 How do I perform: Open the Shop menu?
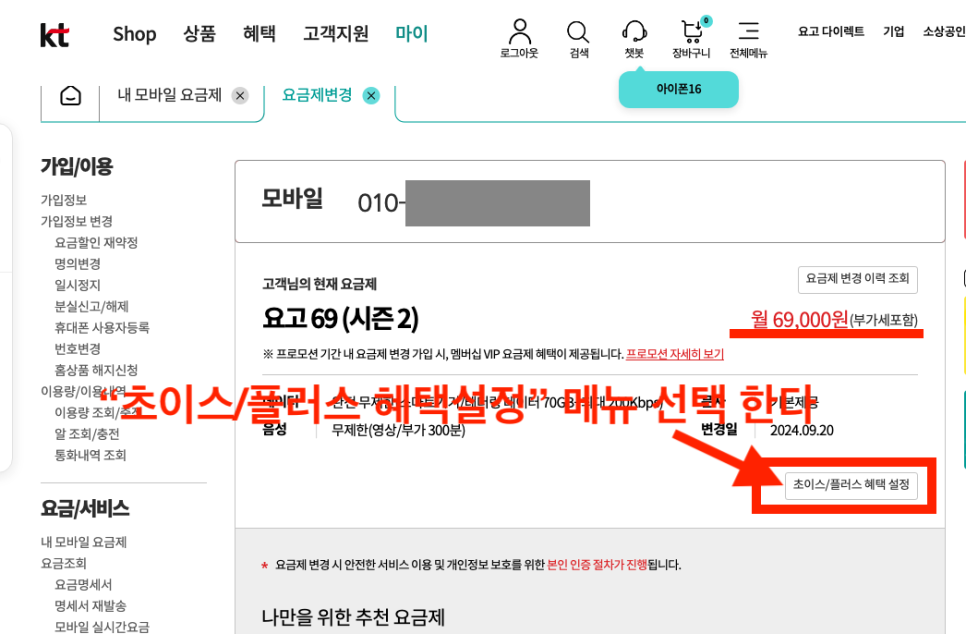tap(134, 34)
